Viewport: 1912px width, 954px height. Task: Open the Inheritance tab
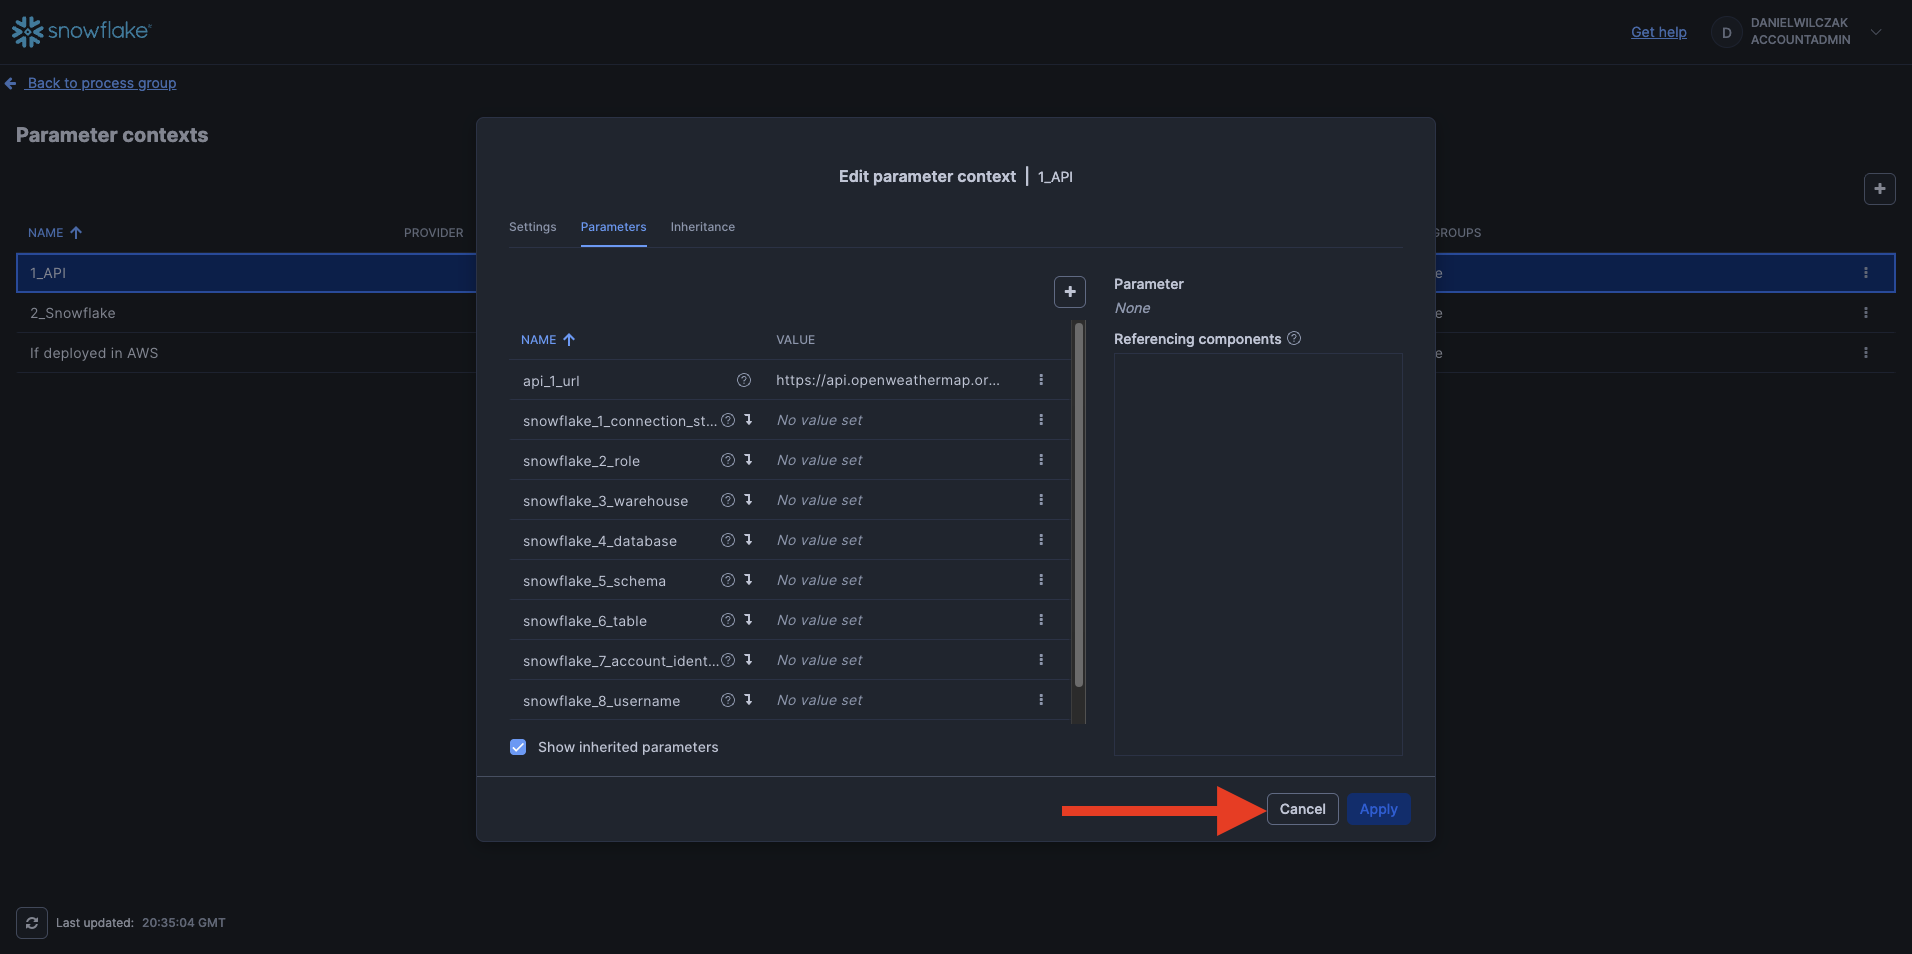click(x=702, y=227)
